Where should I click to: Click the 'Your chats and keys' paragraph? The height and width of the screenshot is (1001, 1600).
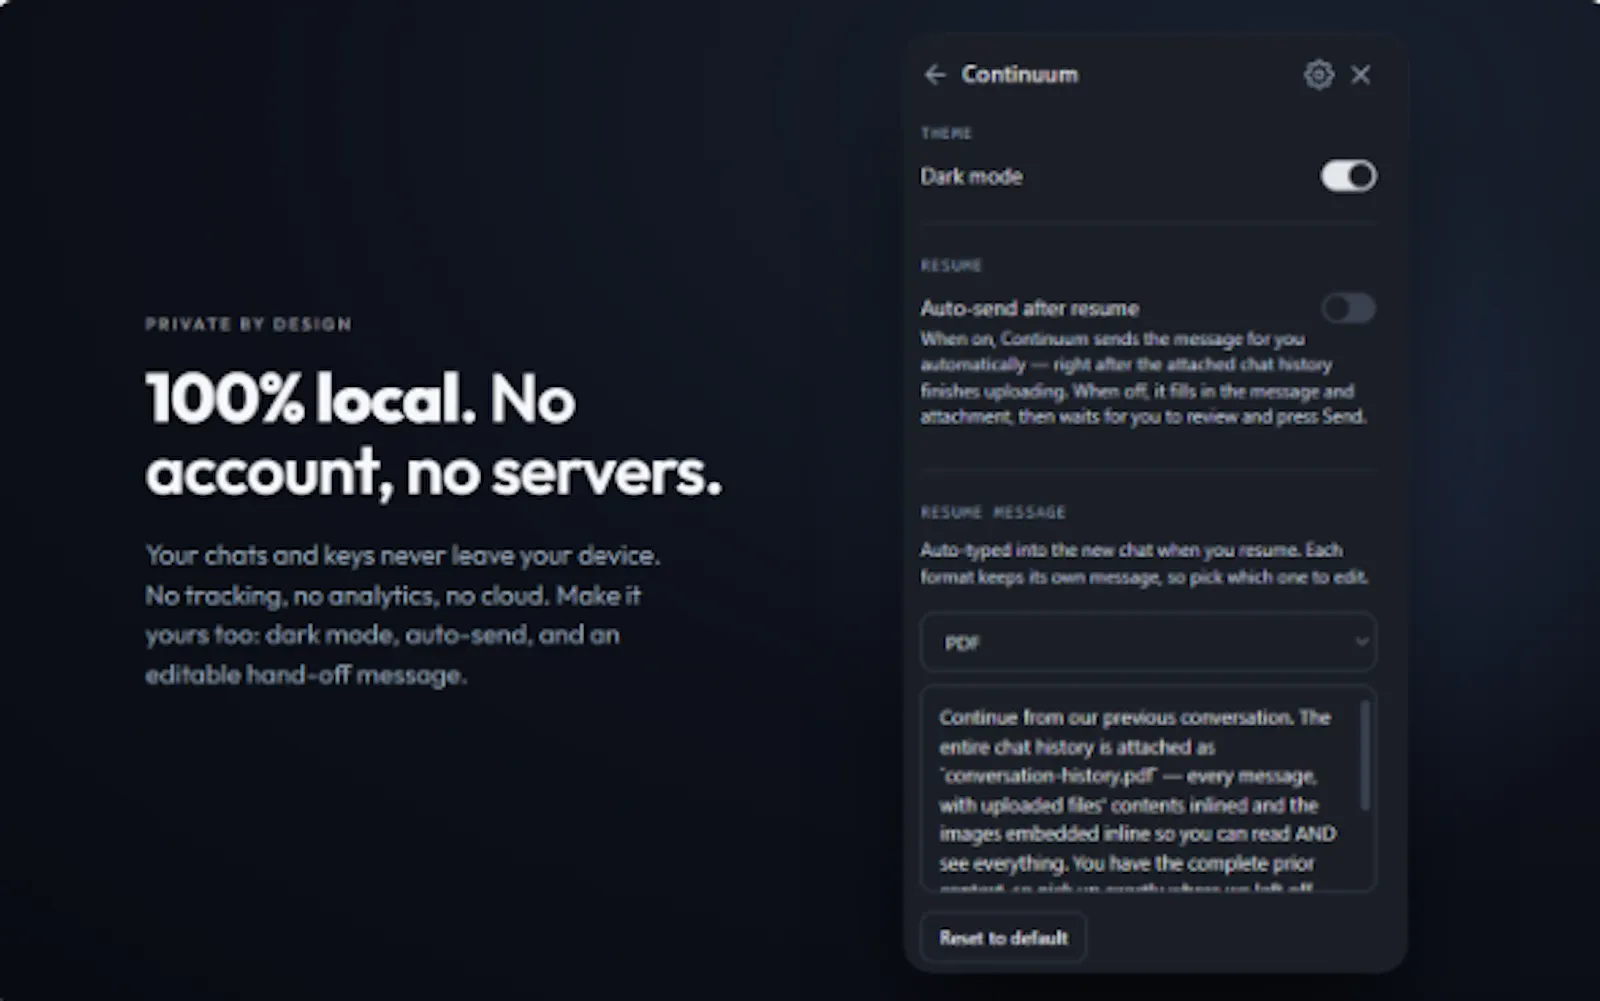click(x=402, y=615)
